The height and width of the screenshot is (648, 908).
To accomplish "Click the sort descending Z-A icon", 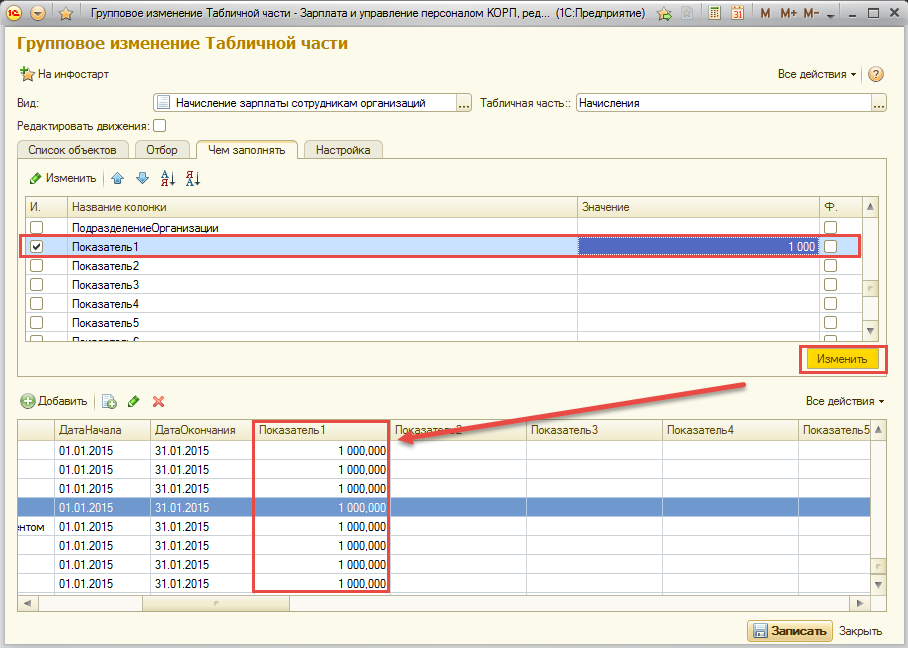I will (193, 178).
